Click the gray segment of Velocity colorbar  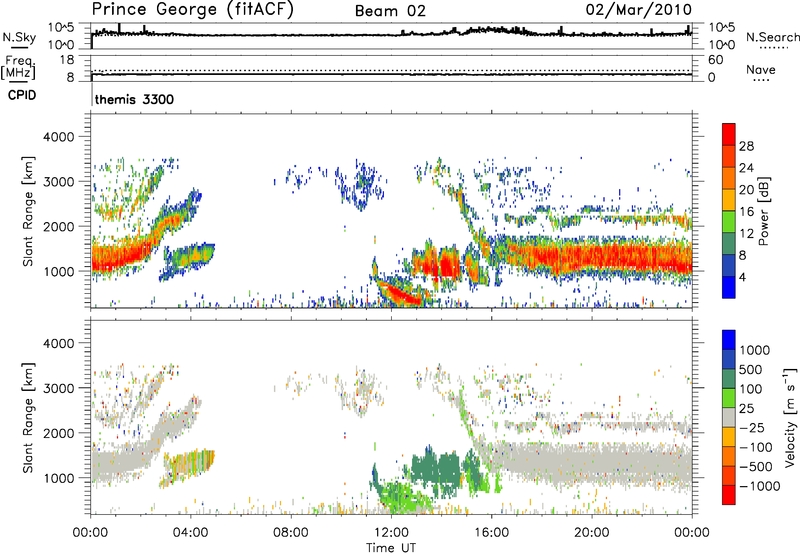[x=729, y=417]
